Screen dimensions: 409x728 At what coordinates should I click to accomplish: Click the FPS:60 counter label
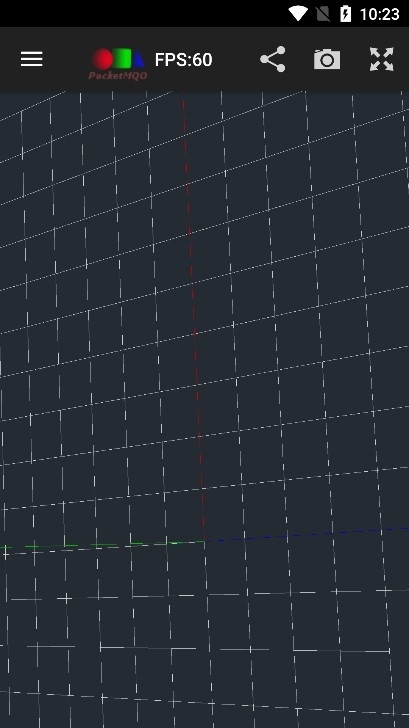pos(183,59)
